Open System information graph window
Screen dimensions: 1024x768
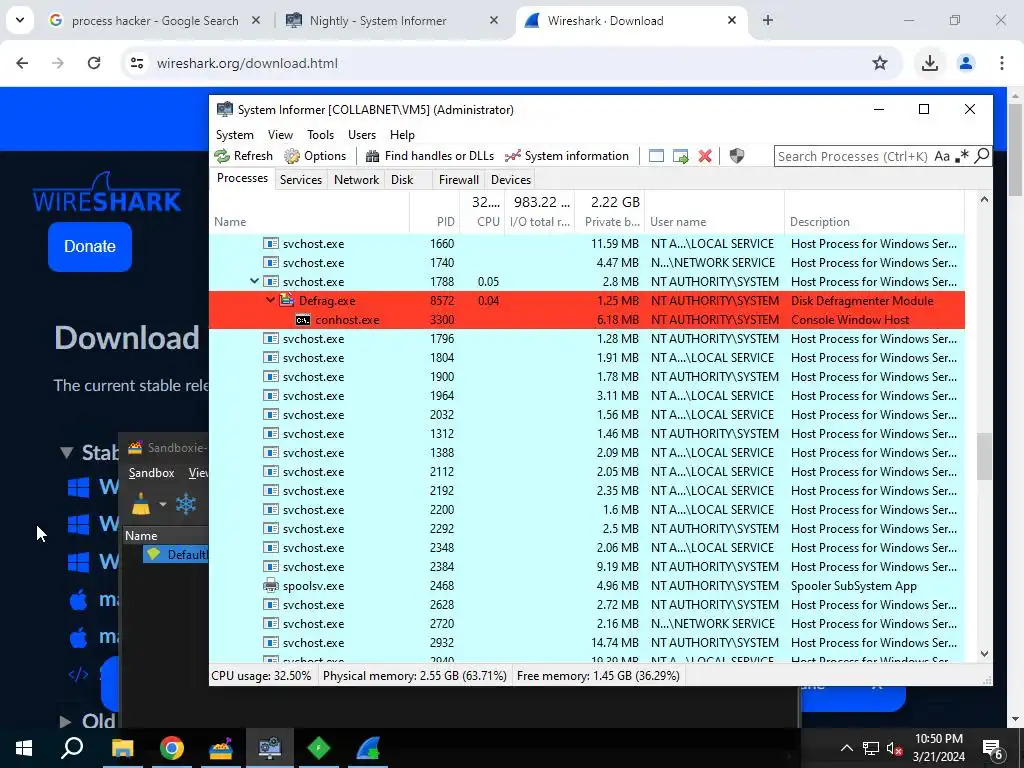[567, 156]
